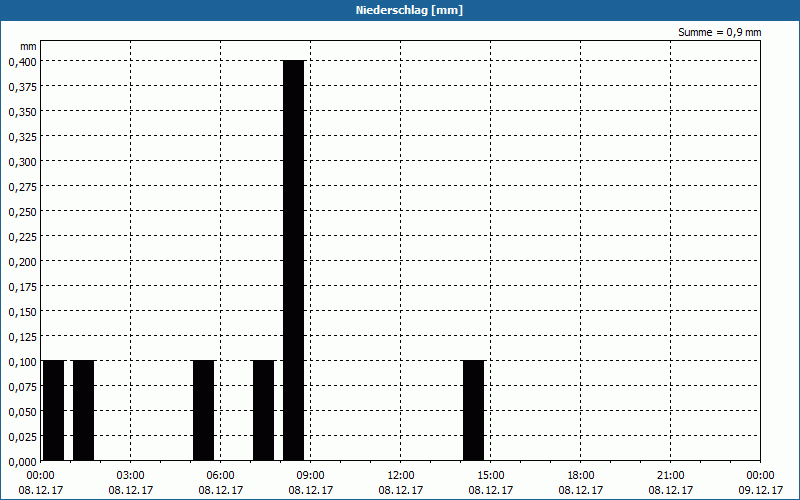Click the 0,200 y-axis value
The height and width of the screenshot is (500, 800).
22,262
